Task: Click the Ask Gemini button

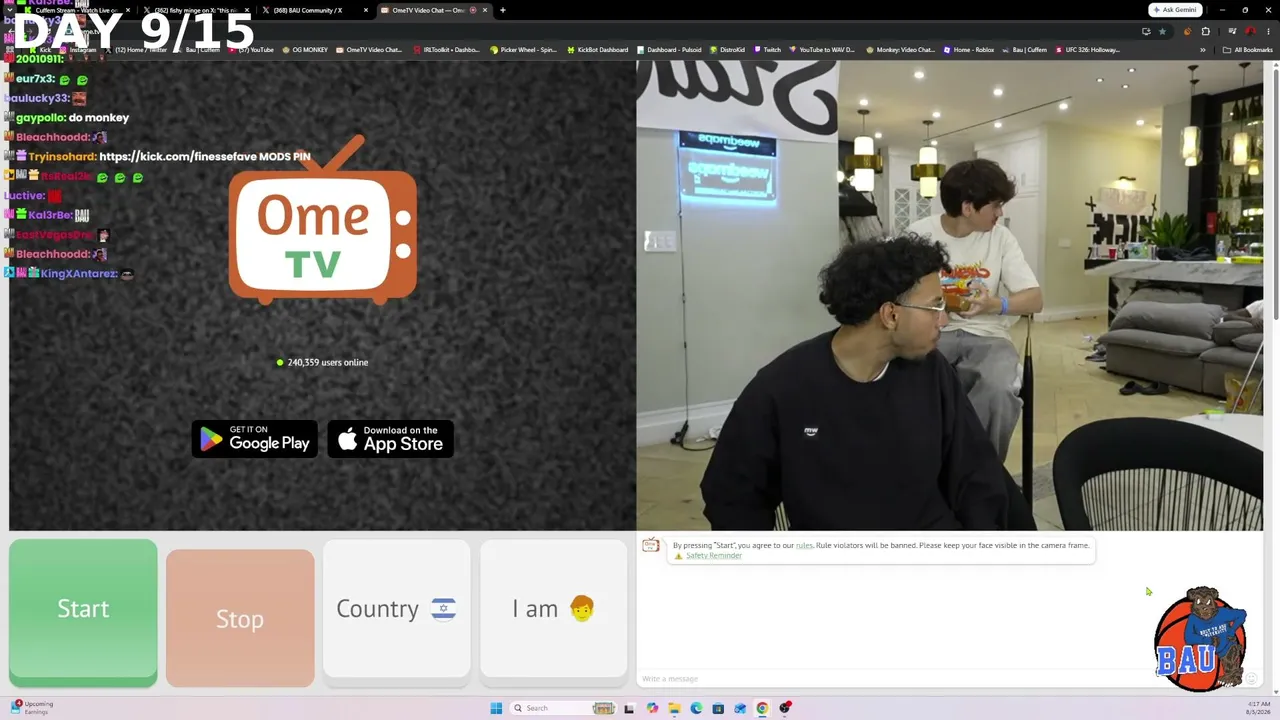Action: pos(1174,10)
